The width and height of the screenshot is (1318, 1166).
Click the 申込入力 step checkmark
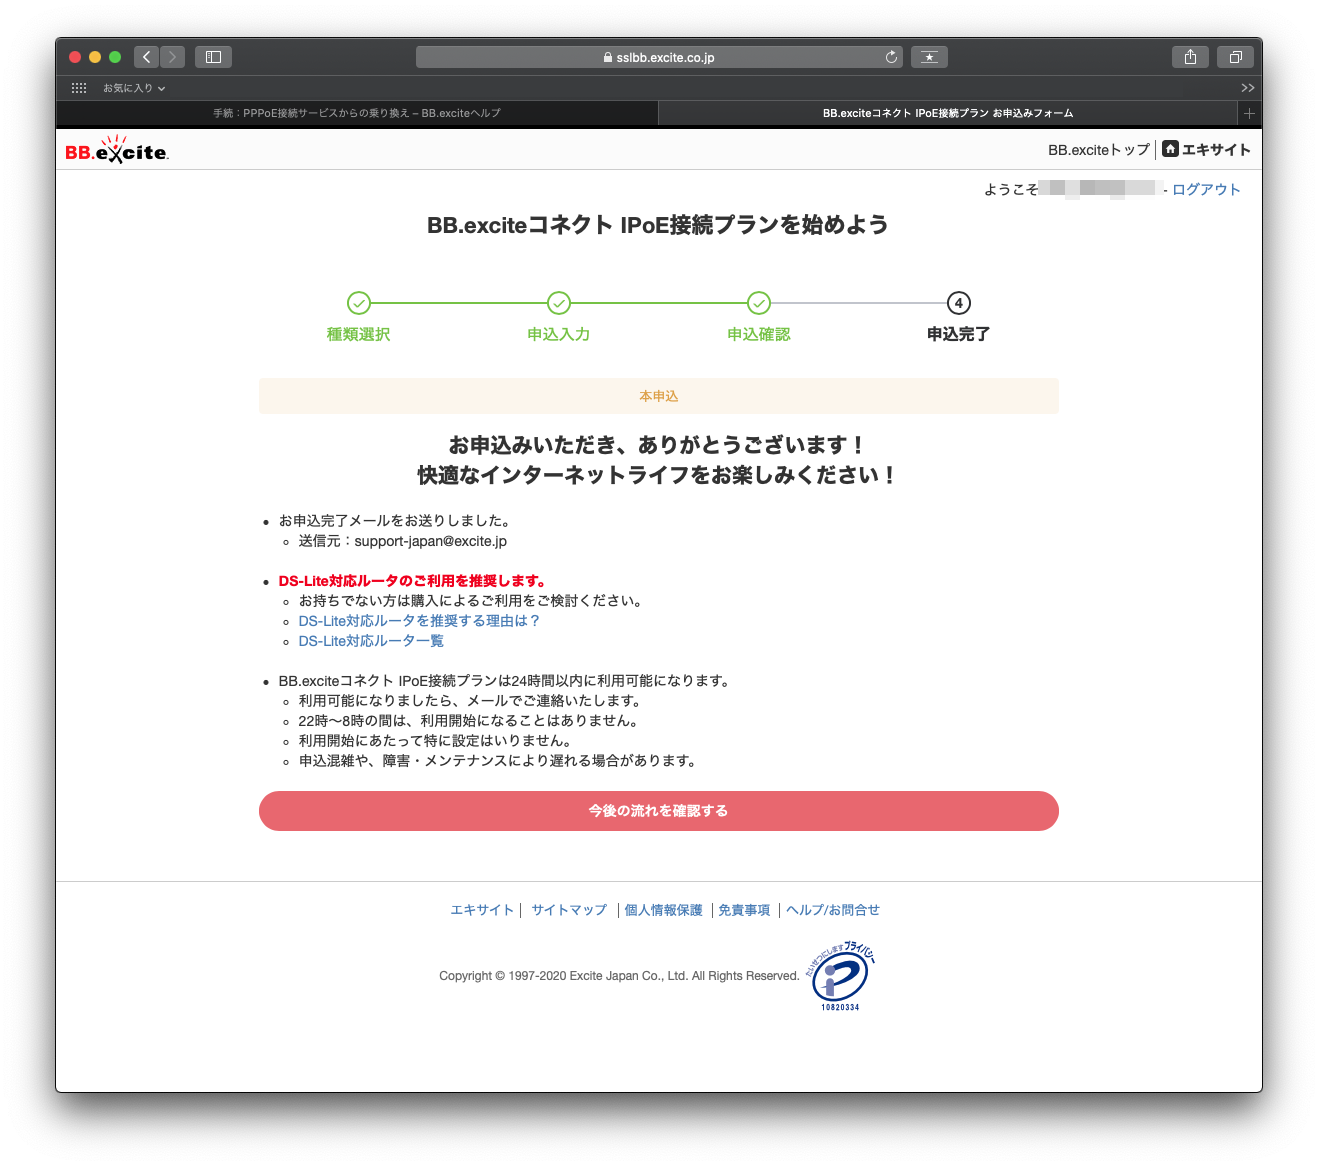pyautogui.click(x=559, y=303)
